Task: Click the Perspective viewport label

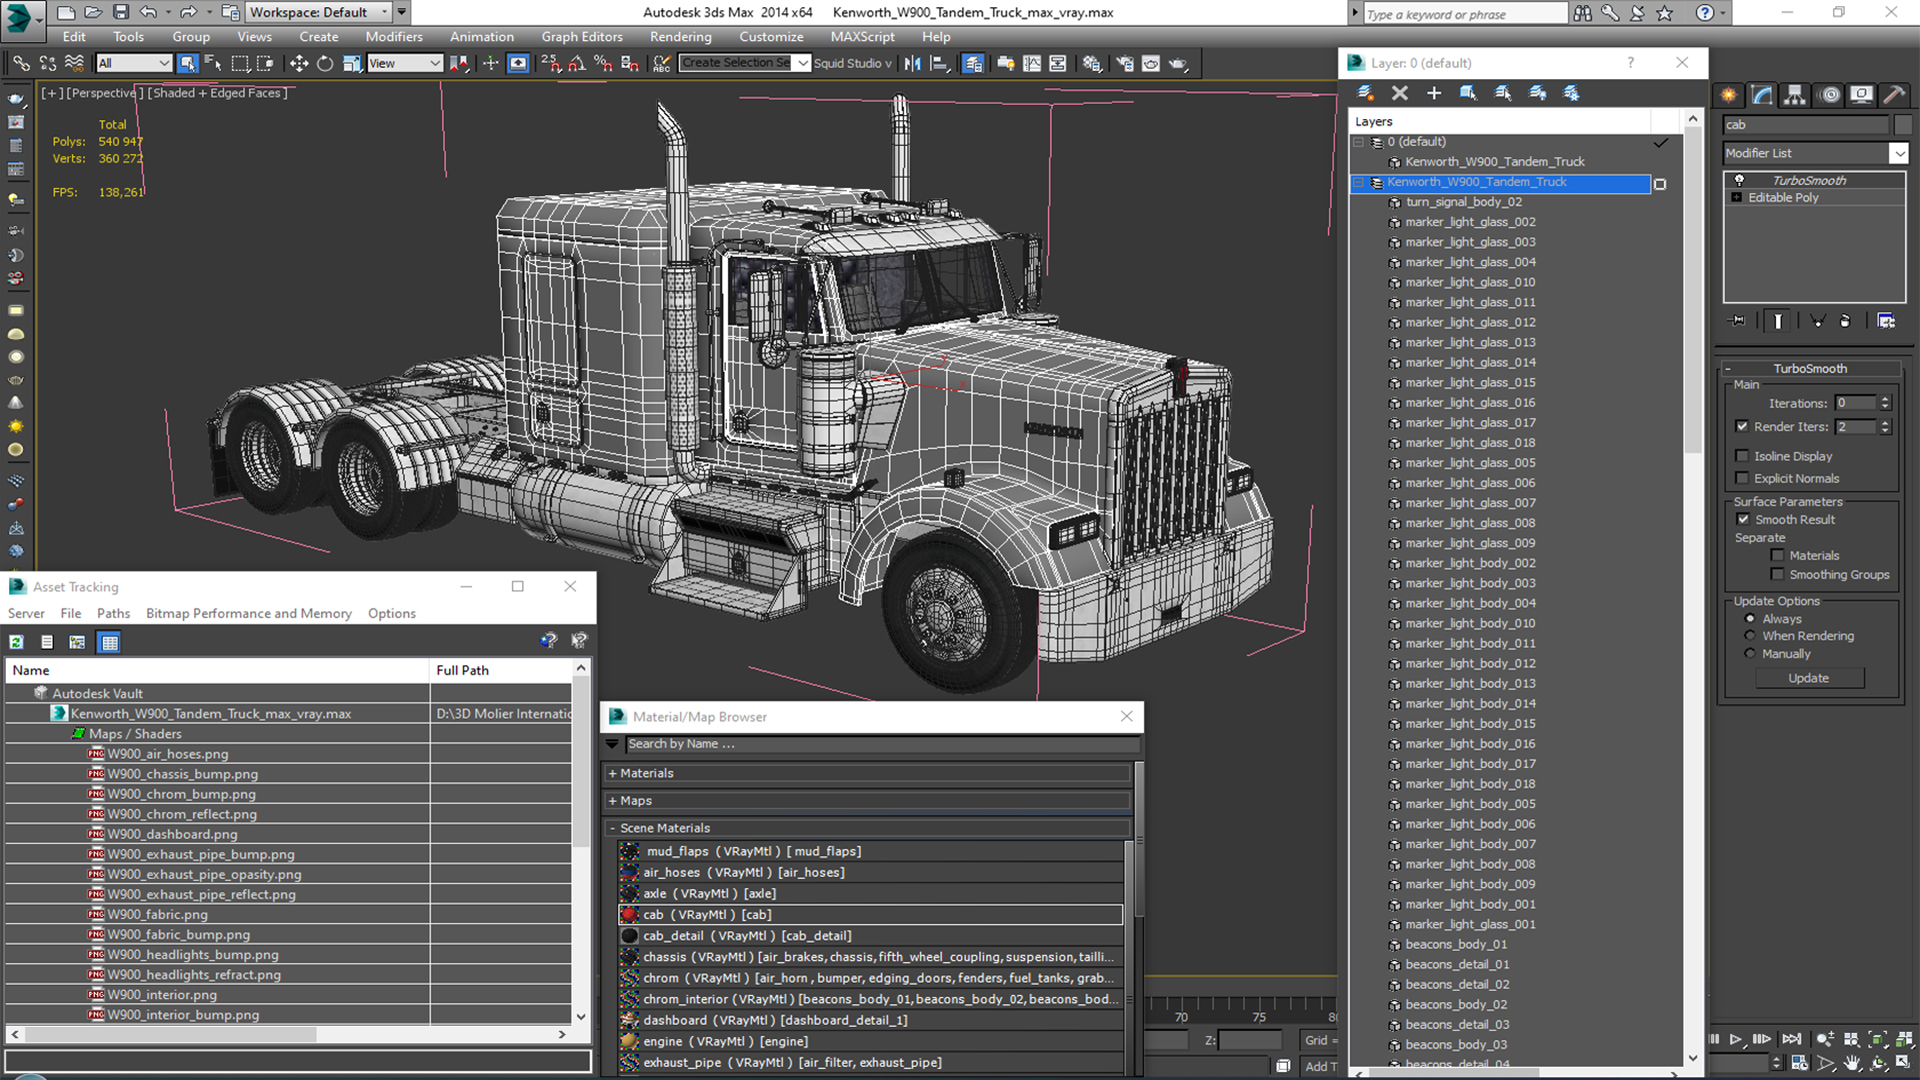Action: coord(105,93)
